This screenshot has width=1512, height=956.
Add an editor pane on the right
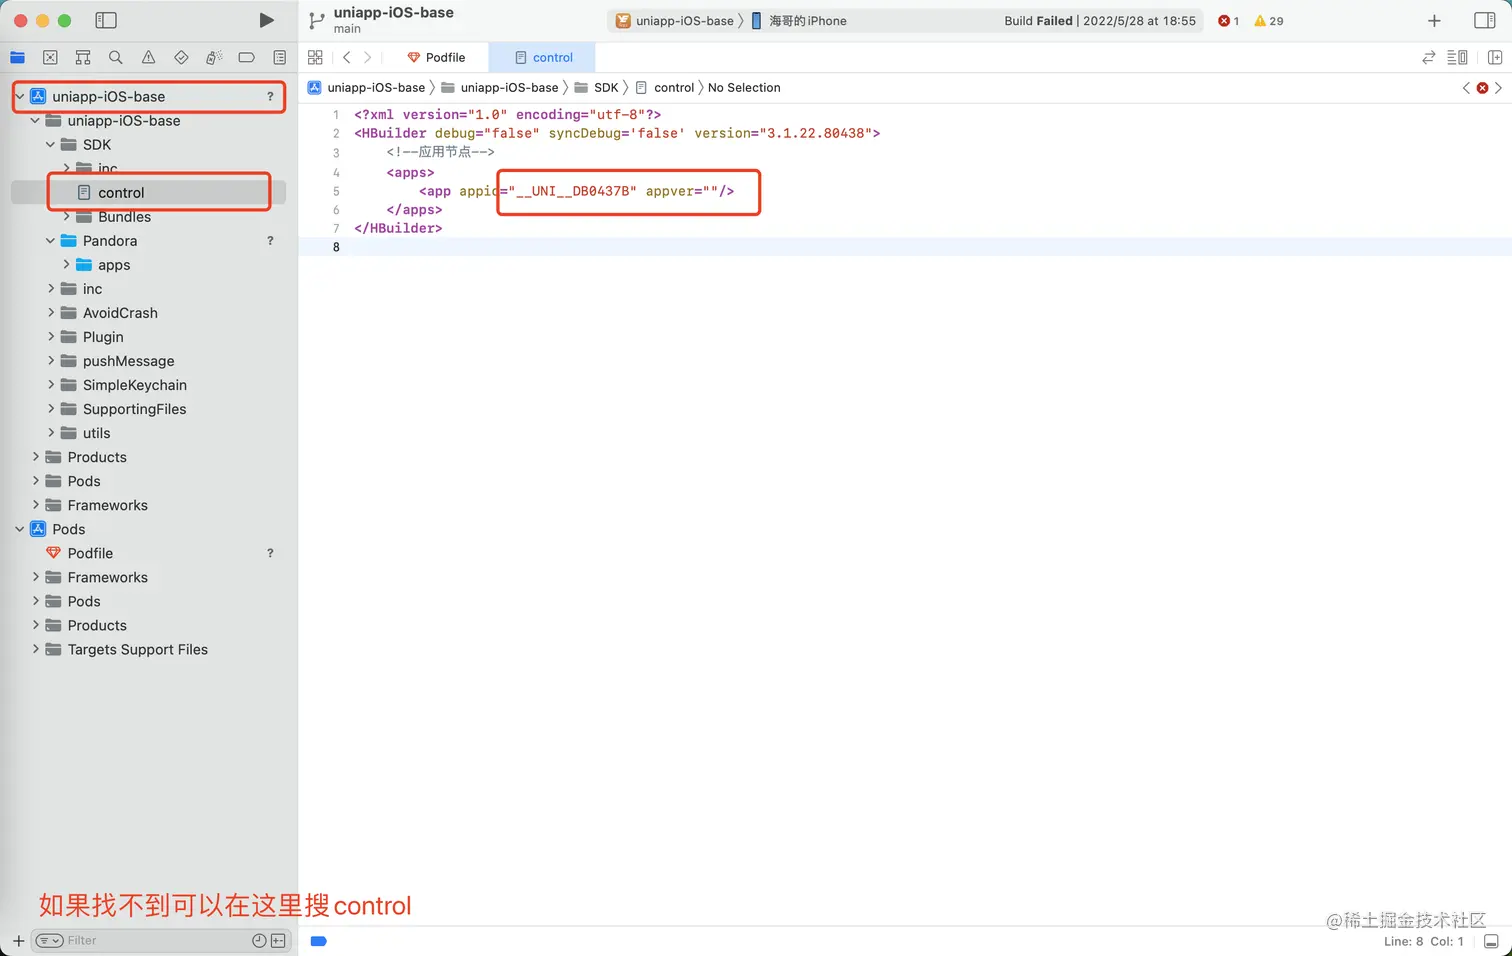click(x=1495, y=57)
